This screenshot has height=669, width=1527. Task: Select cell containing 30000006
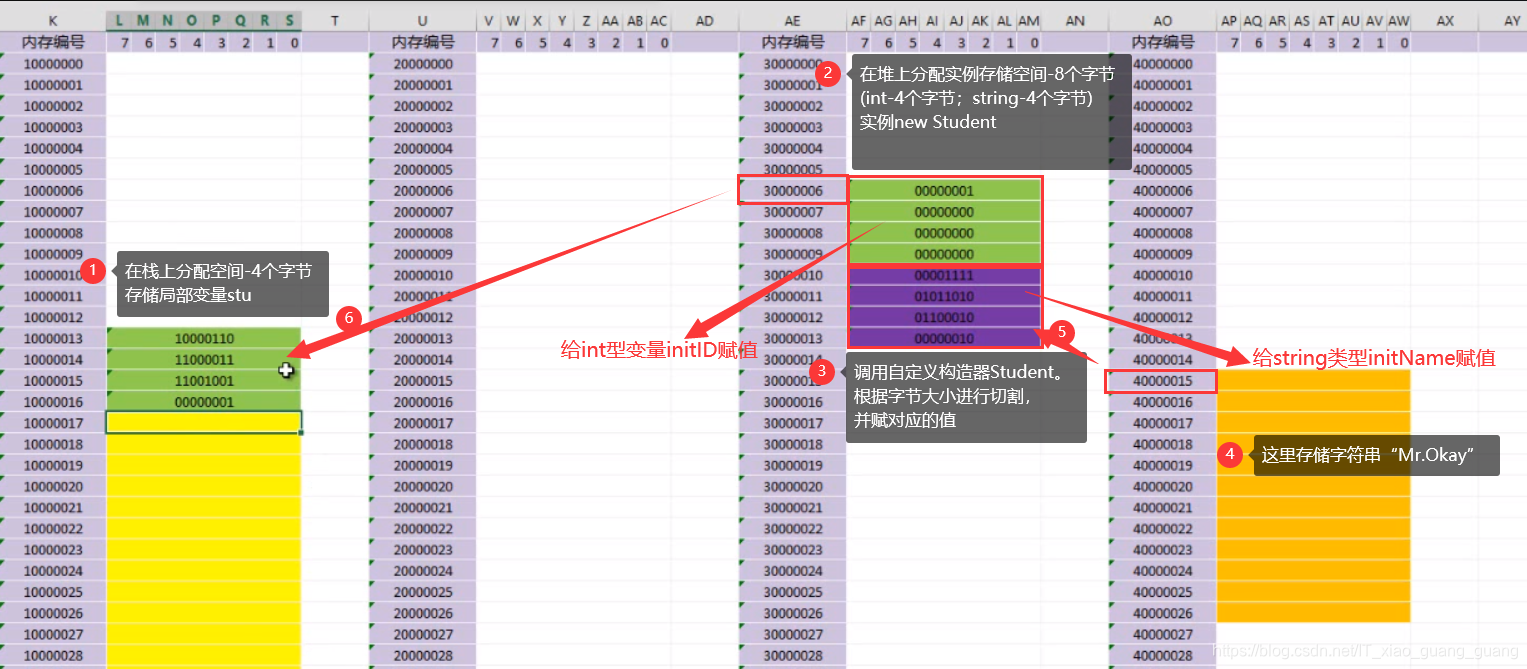(x=792, y=190)
